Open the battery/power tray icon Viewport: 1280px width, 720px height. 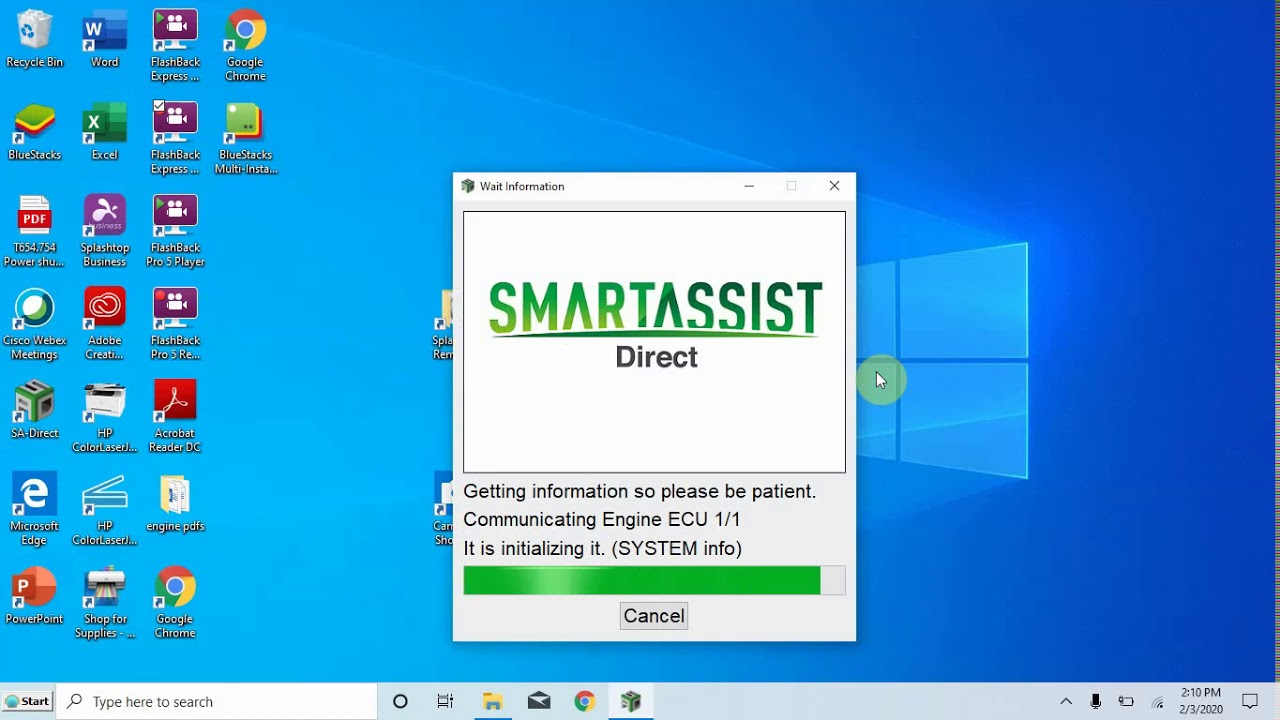(1126, 701)
